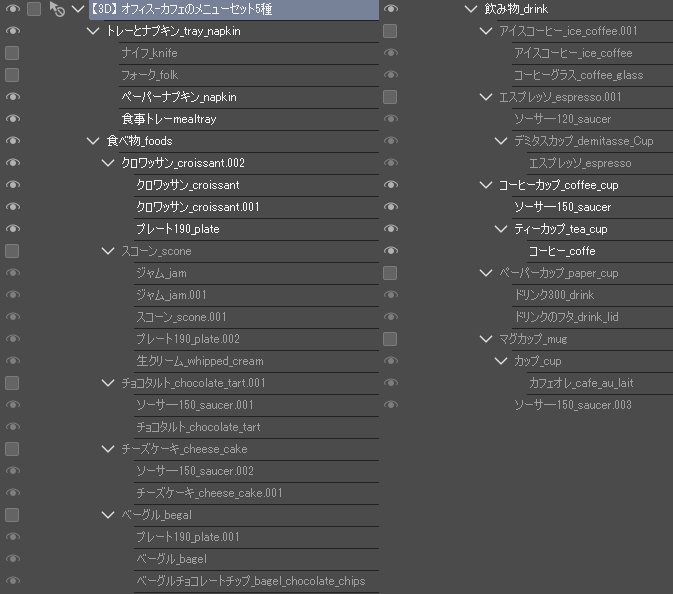Enable the チーズケーキ_cheese_cake group checkbox
The image size is (673, 594).
tap(12, 449)
